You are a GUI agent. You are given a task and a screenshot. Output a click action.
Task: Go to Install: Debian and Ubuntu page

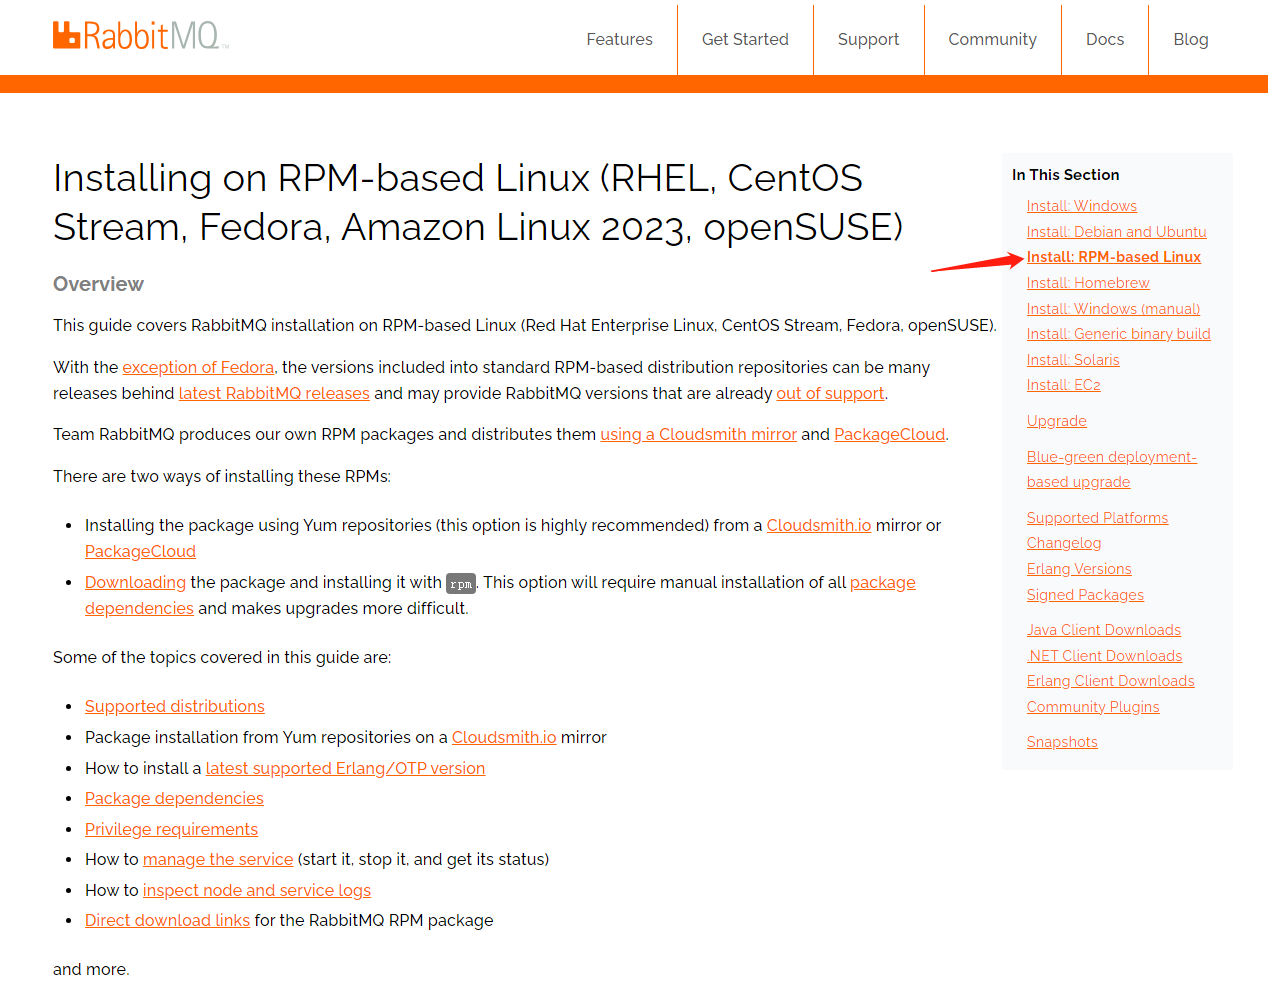(x=1116, y=232)
